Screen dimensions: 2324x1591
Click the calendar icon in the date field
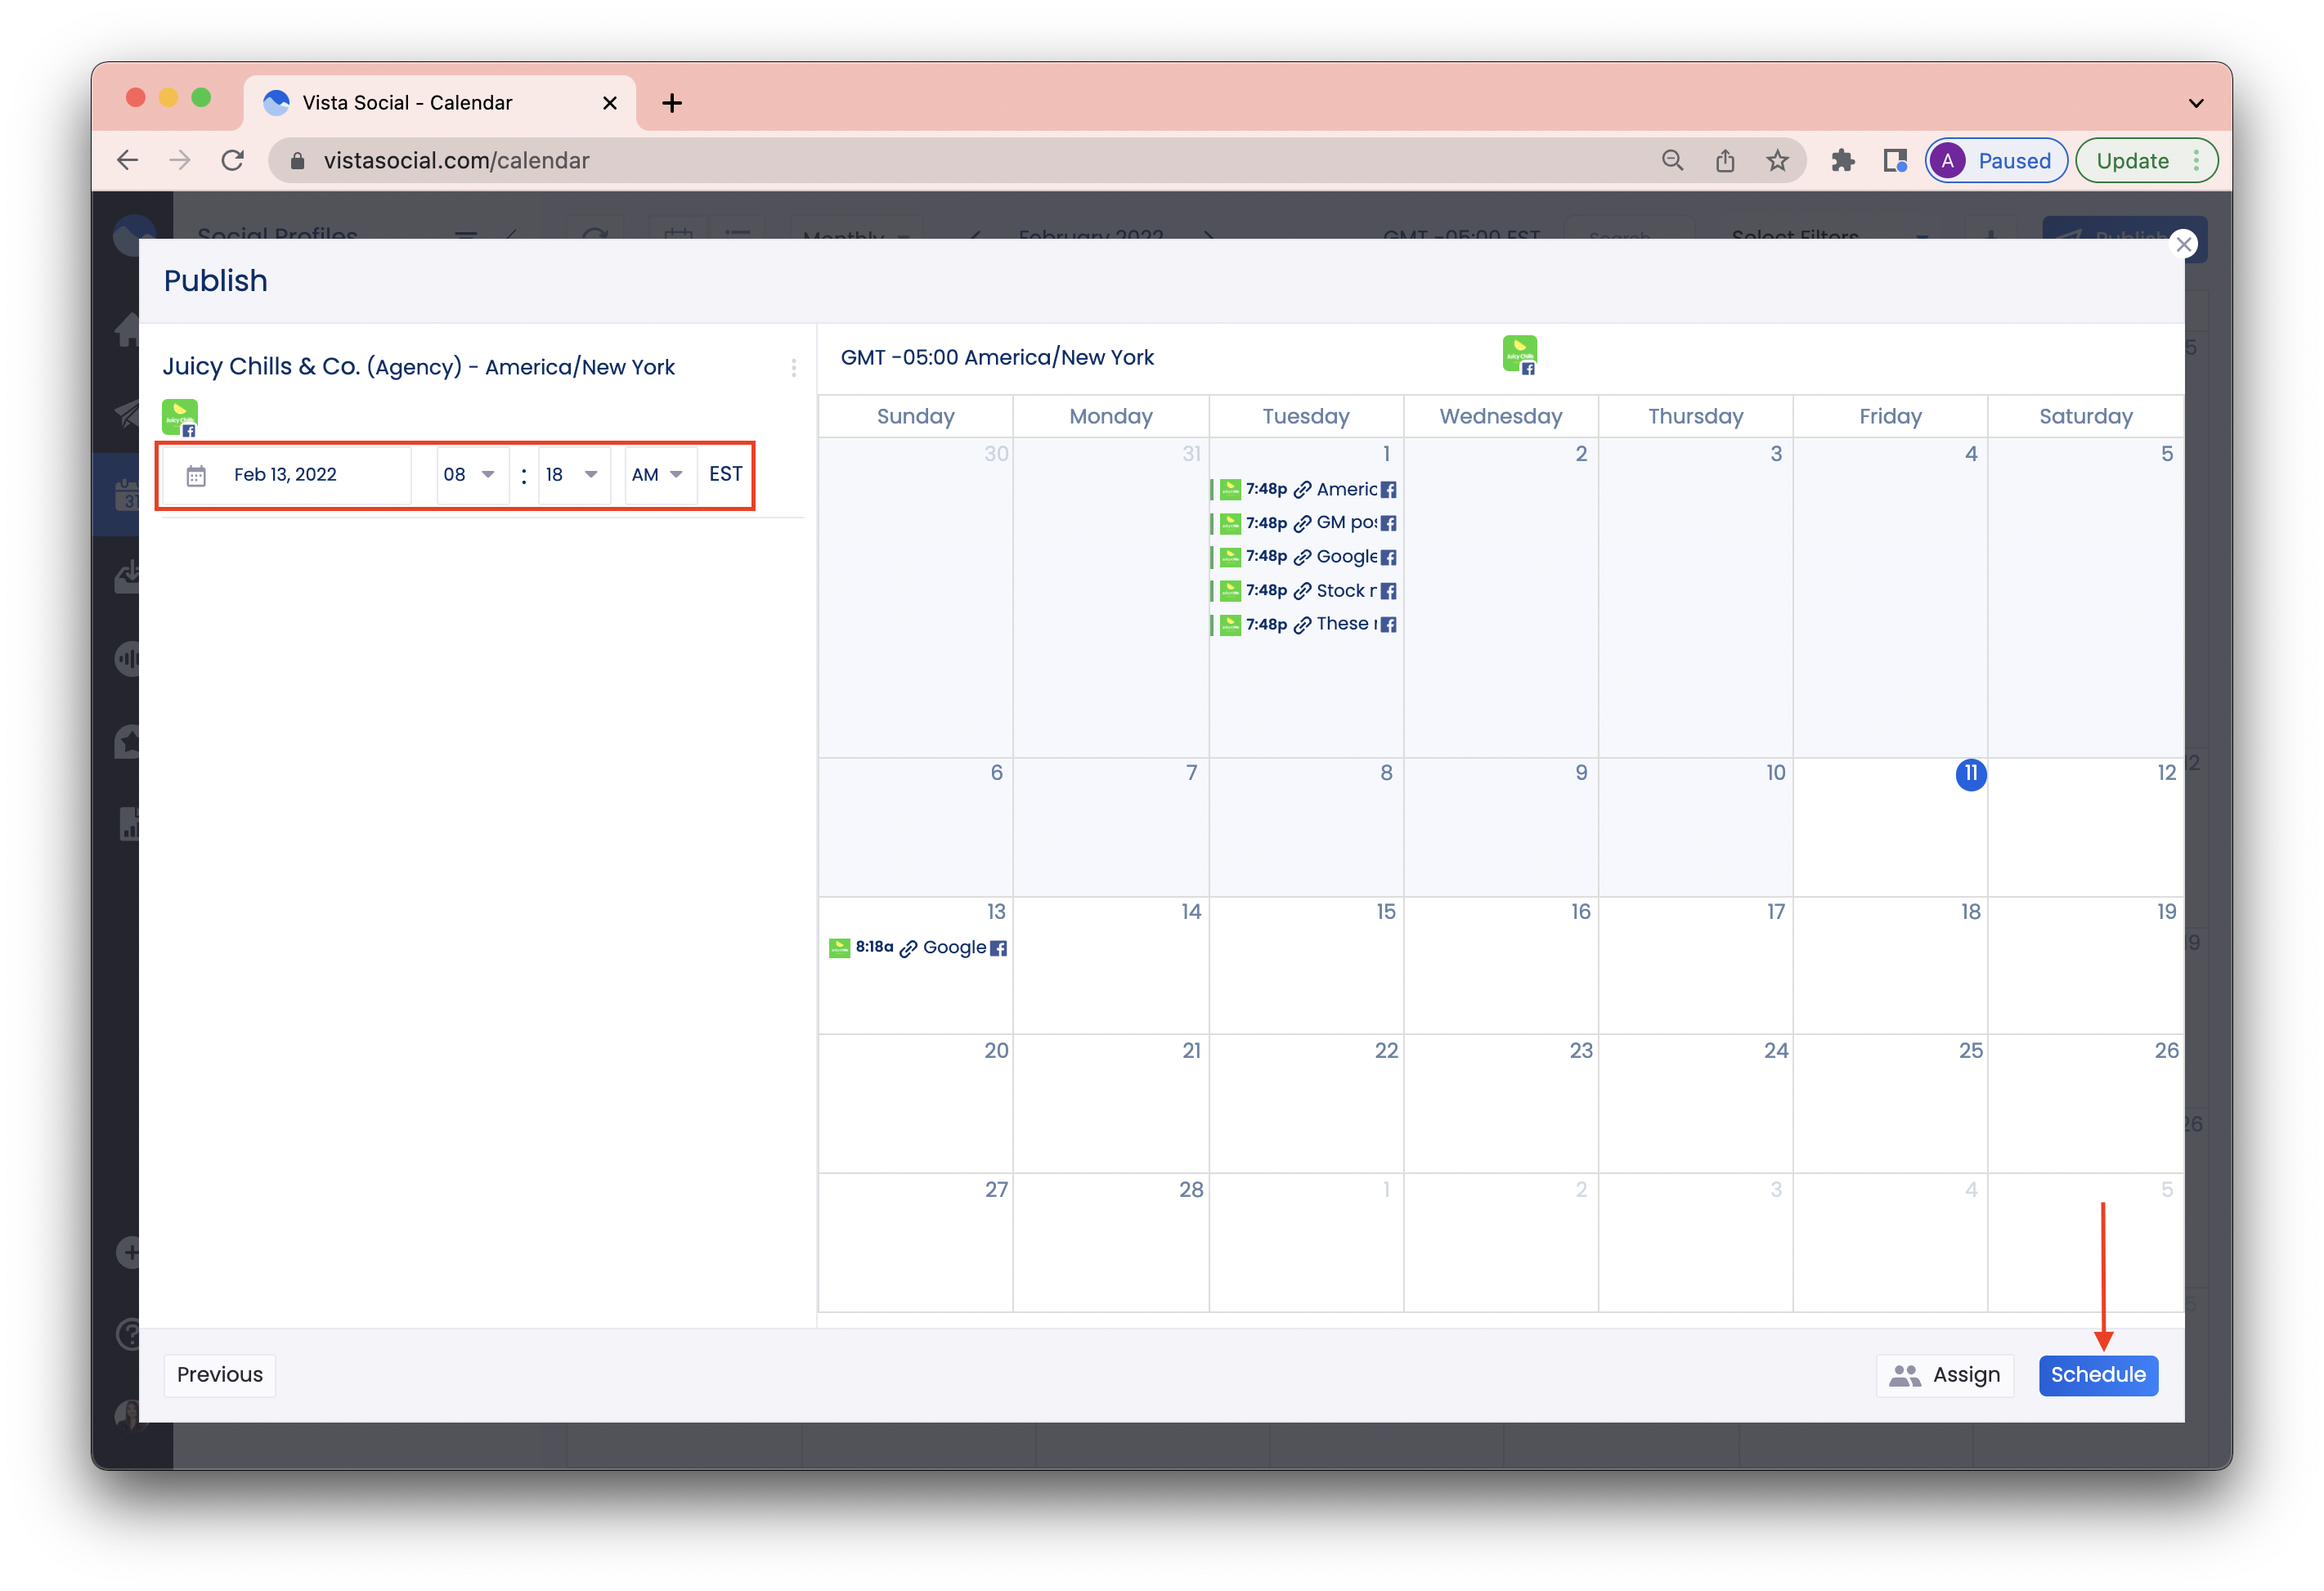pyautogui.click(x=196, y=475)
